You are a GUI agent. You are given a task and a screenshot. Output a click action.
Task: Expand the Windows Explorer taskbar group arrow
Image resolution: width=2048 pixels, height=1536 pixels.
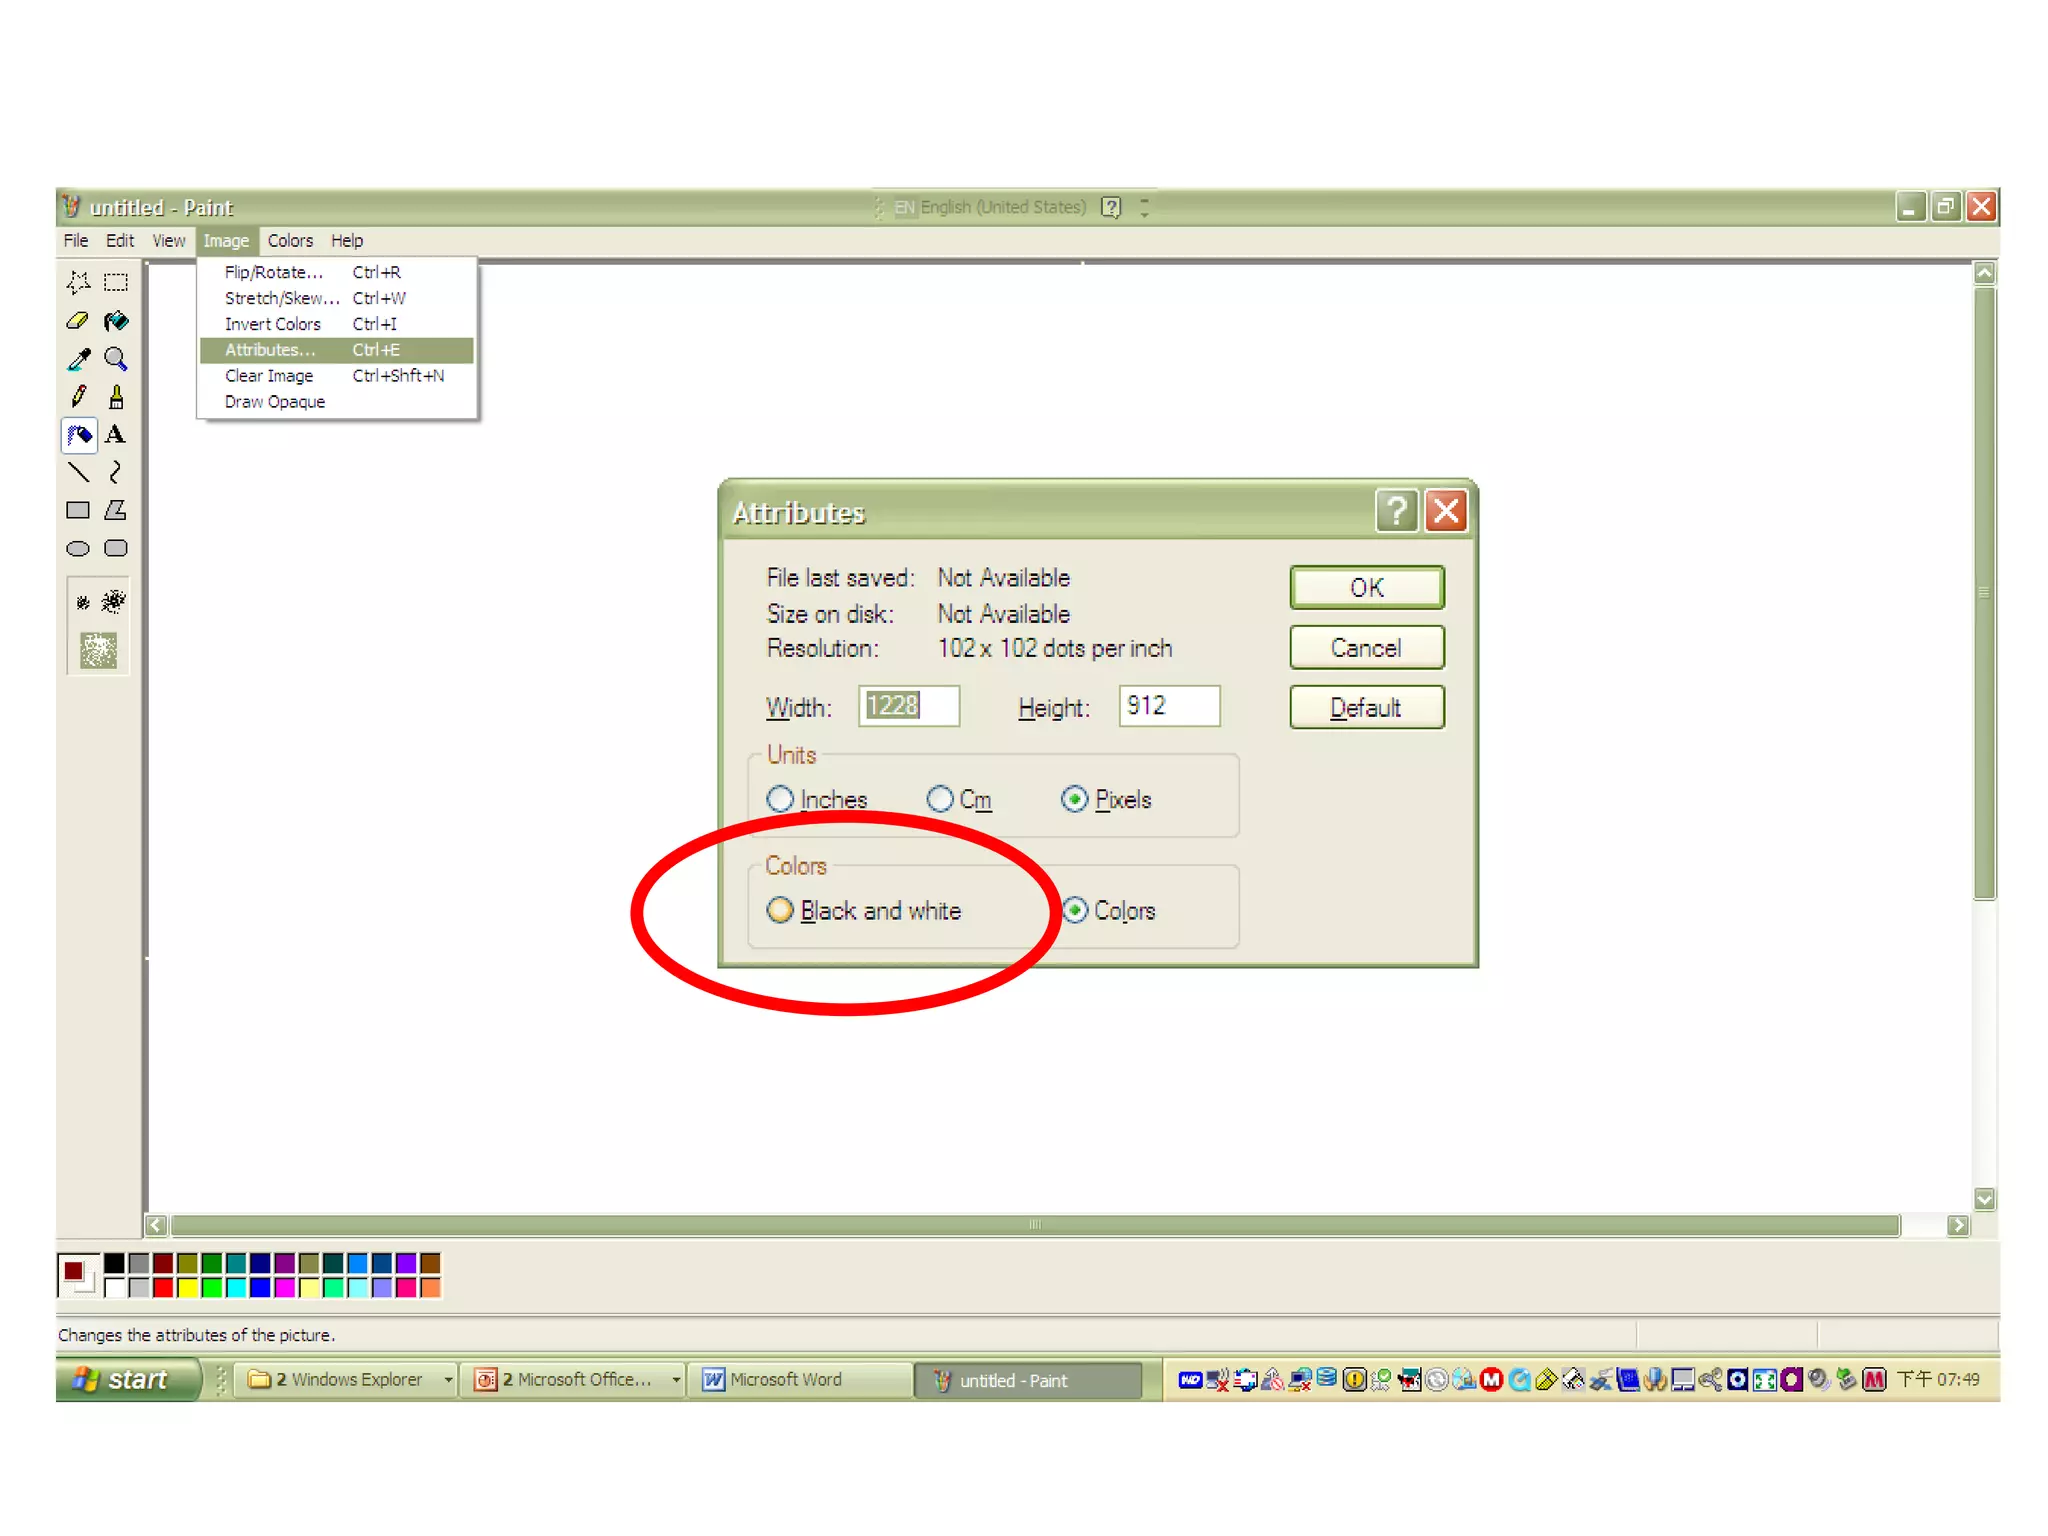tap(448, 1380)
